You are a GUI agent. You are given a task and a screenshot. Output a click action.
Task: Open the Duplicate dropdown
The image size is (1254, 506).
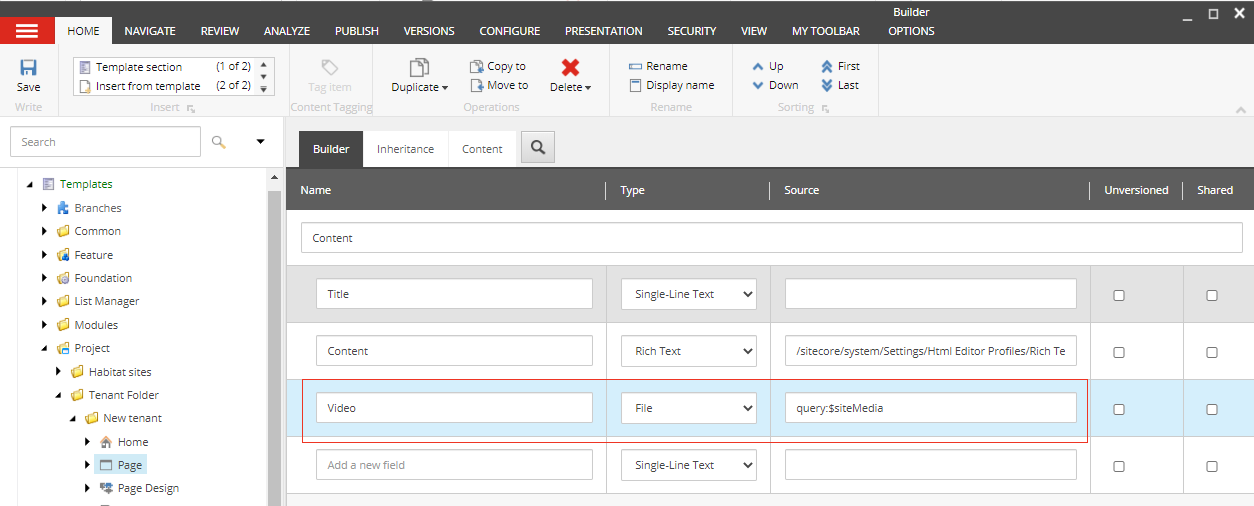click(420, 76)
